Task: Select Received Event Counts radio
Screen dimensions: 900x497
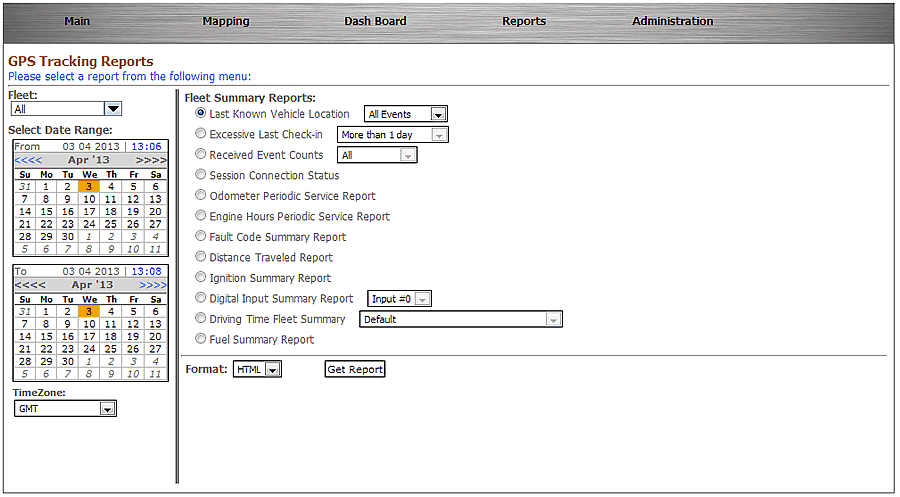Action: (200, 154)
